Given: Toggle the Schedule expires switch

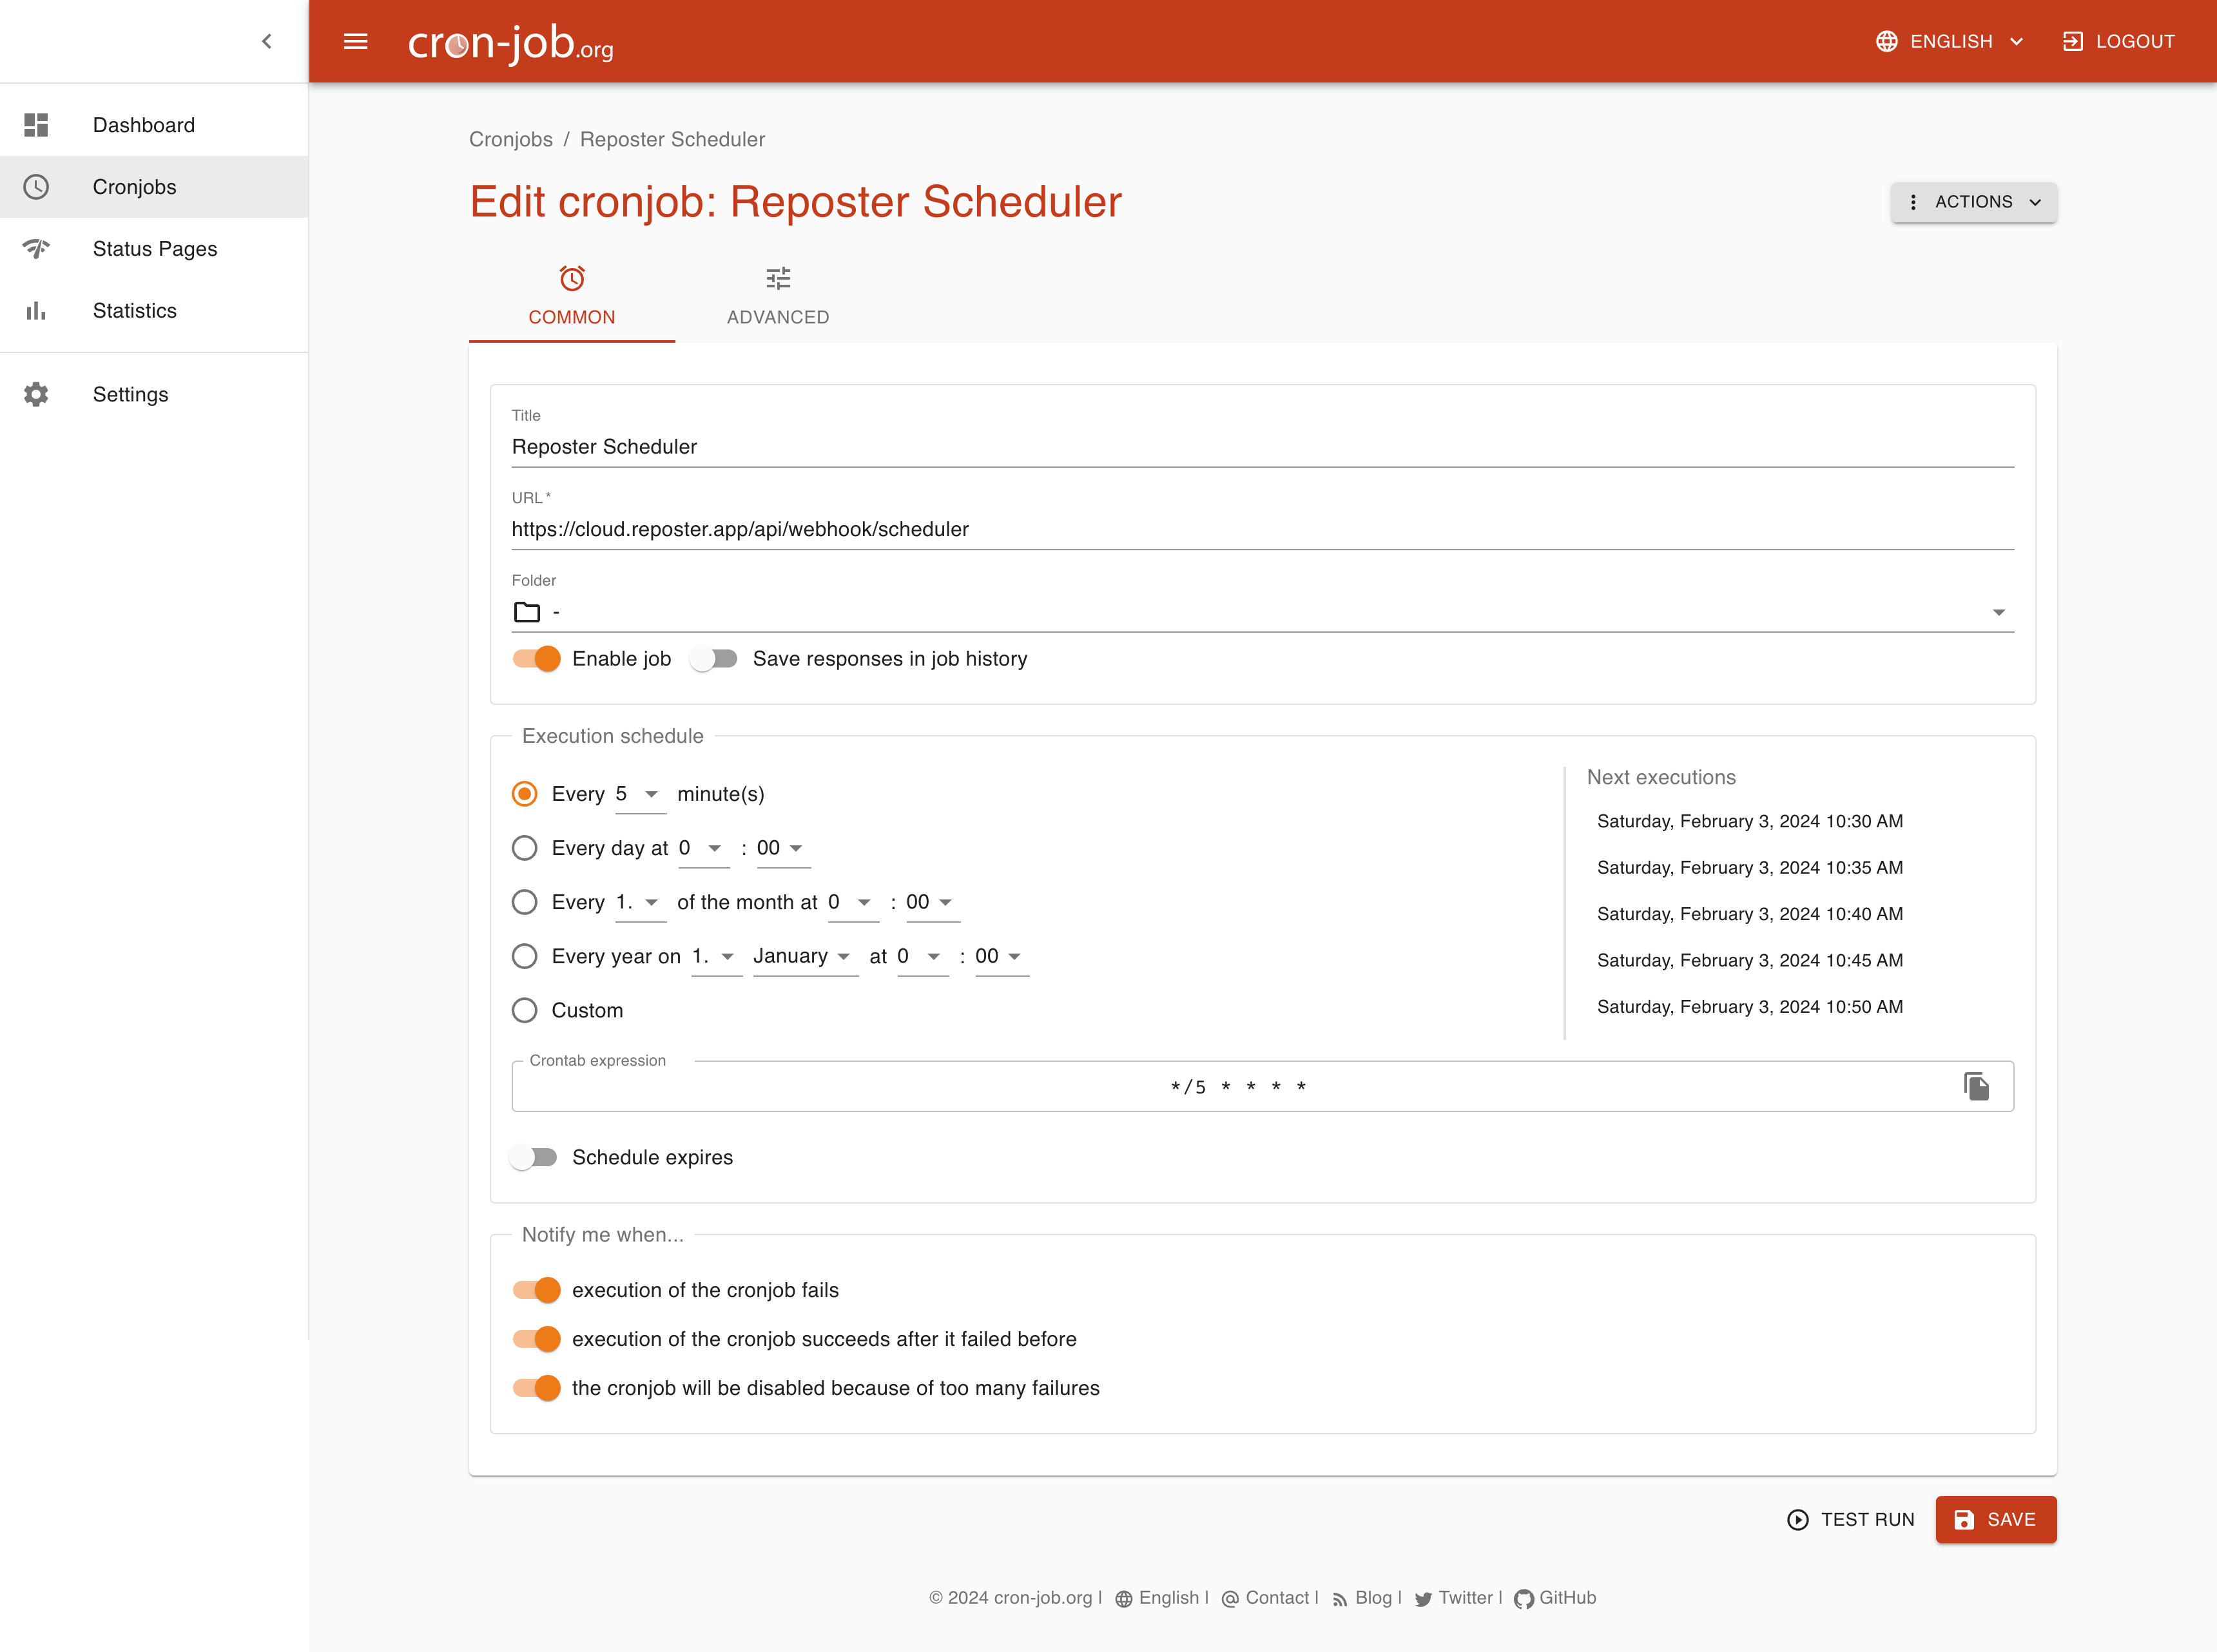Looking at the screenshot, I should coord(534,1157).
